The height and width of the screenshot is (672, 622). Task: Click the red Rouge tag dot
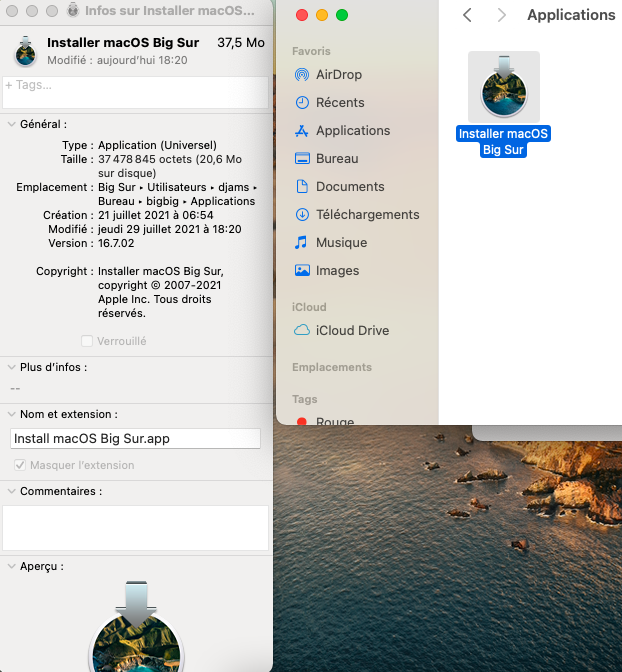(x=302, y=421)
